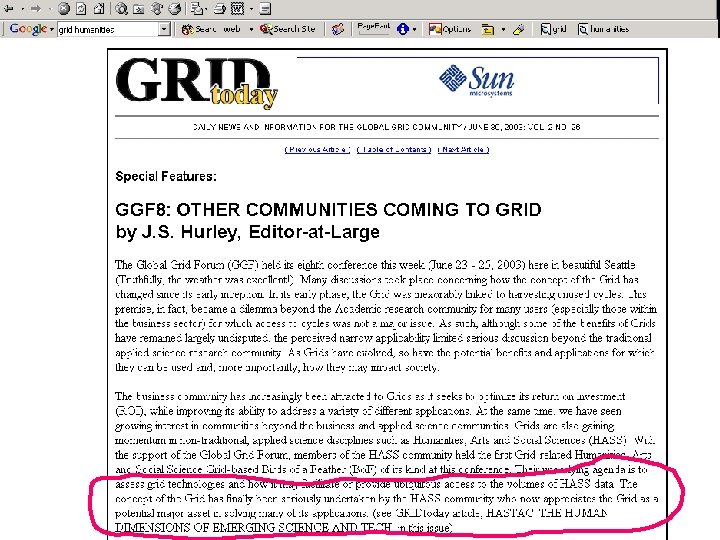Click the Mail icon in the toolbar

point(197,8)
